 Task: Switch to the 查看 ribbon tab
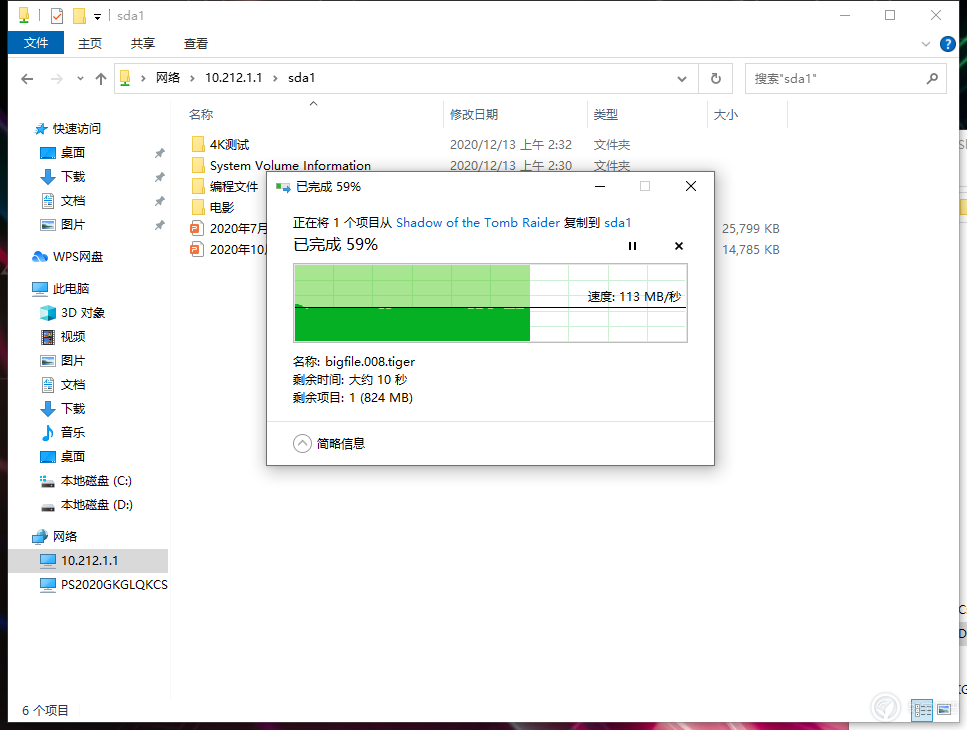196,43
